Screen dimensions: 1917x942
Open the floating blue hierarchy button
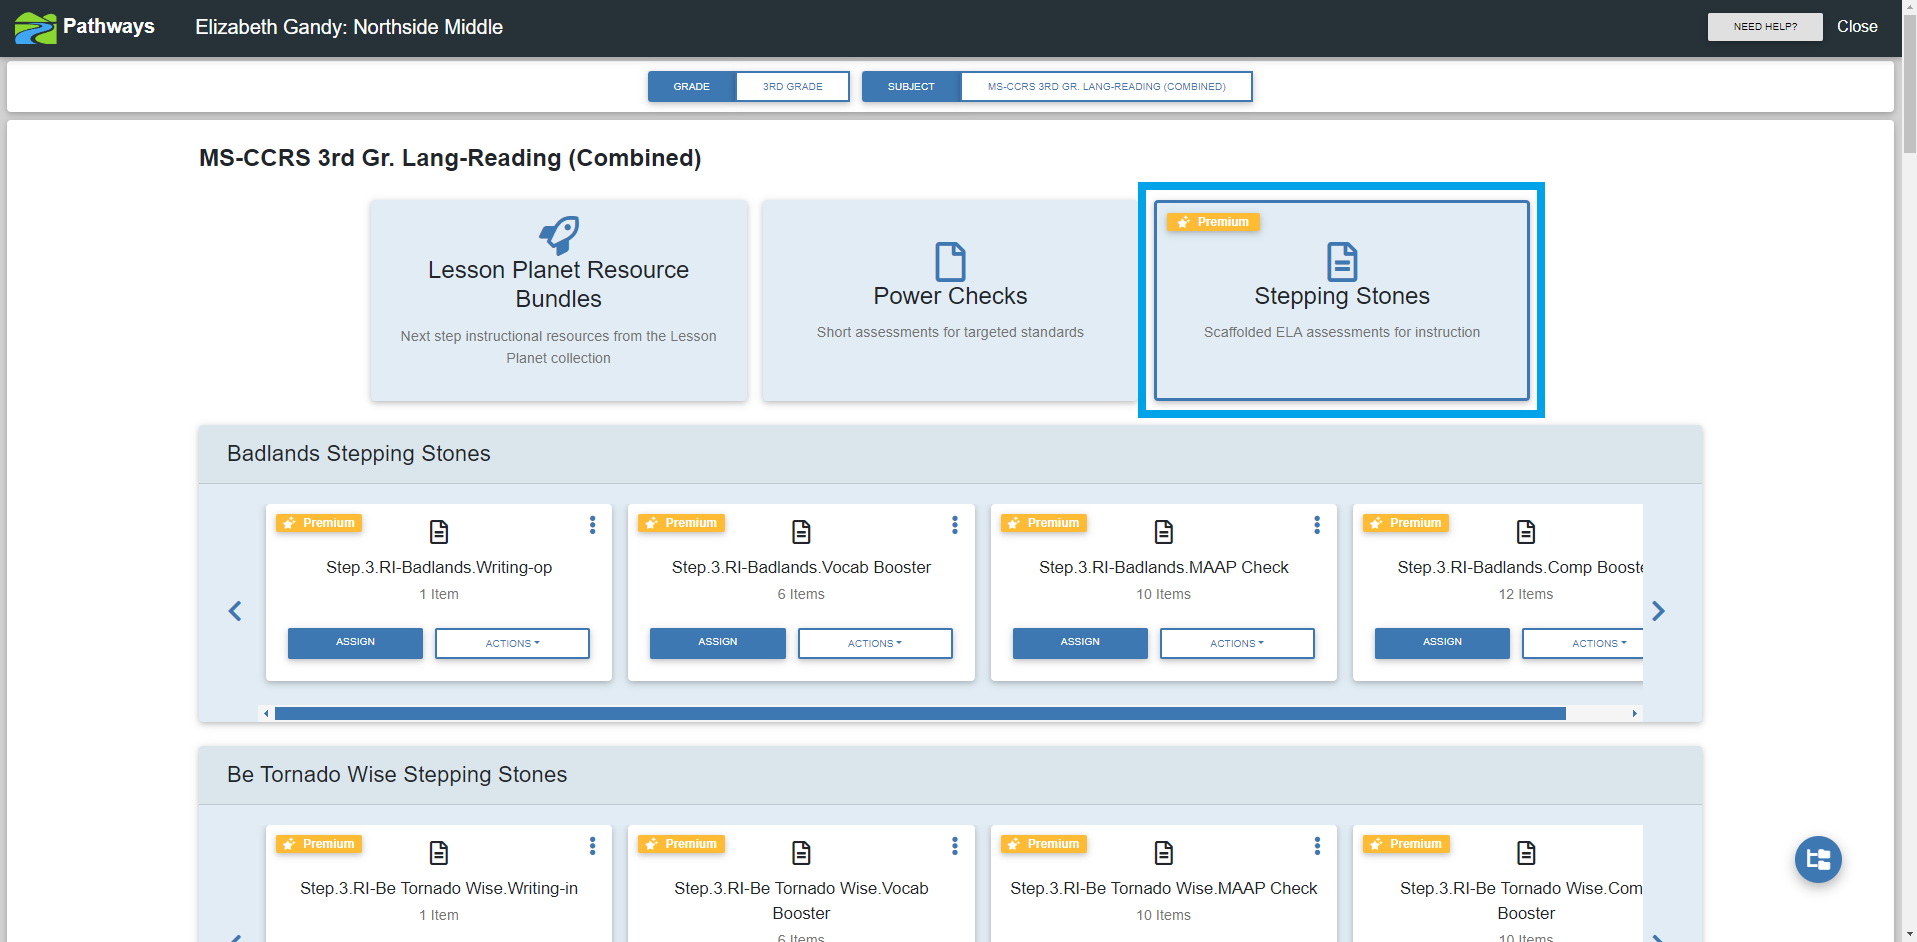1818,859
